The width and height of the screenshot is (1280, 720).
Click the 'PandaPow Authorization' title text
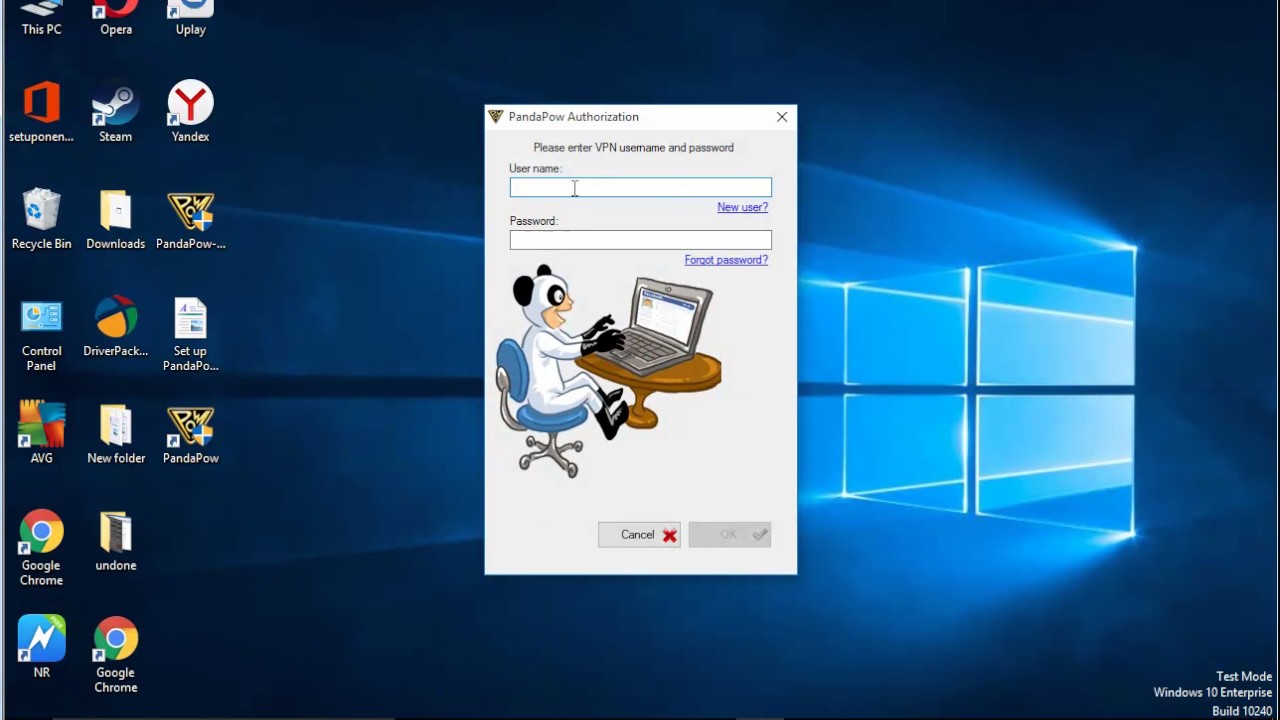(574, 117)
